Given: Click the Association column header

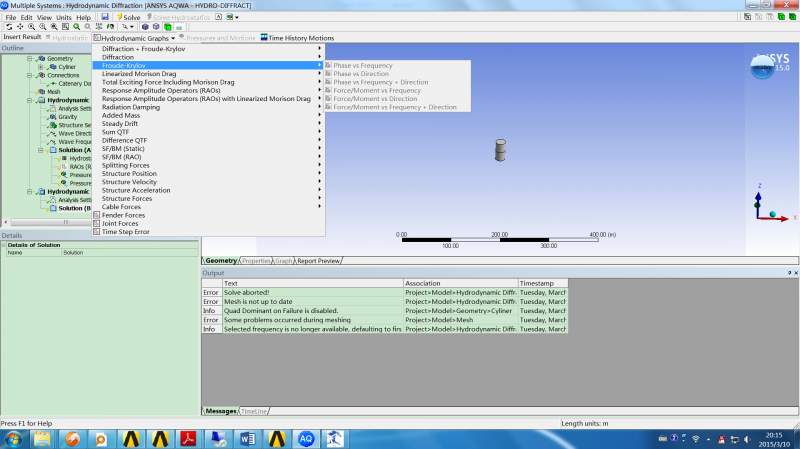Looking at the screenshot, I should (x=460, y=283).
